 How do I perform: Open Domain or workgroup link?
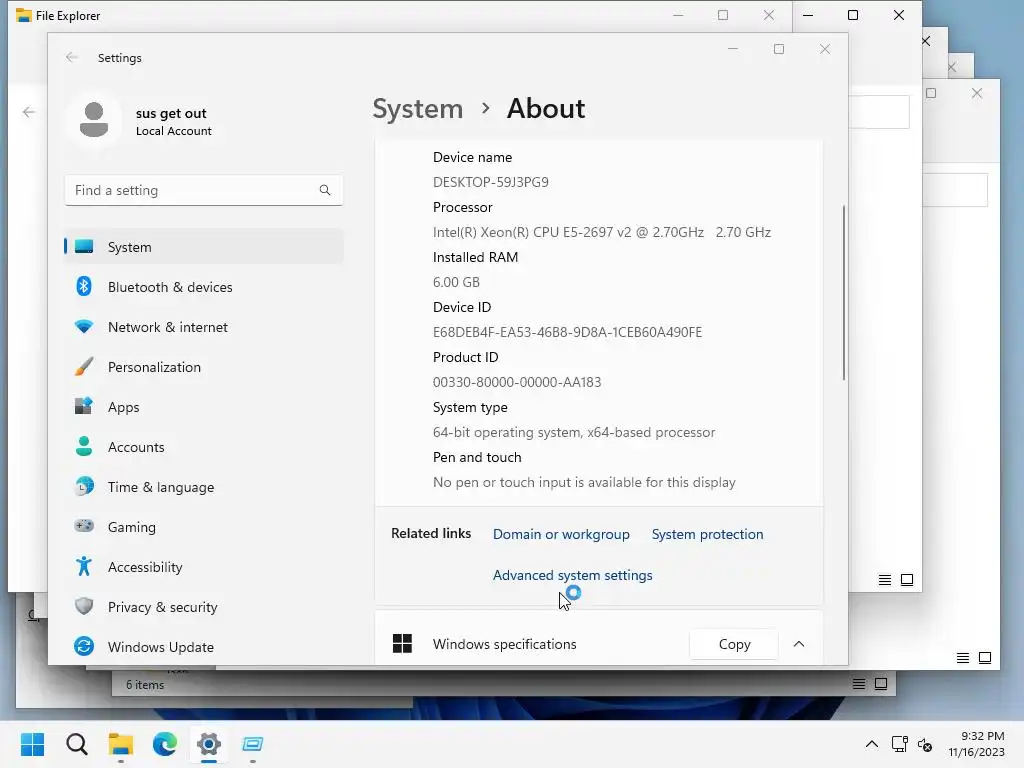click(x=561, y=534)
